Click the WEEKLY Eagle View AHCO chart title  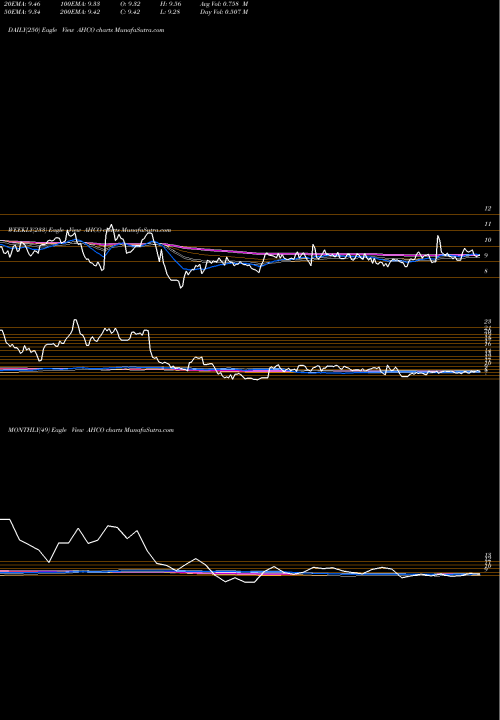90,230
